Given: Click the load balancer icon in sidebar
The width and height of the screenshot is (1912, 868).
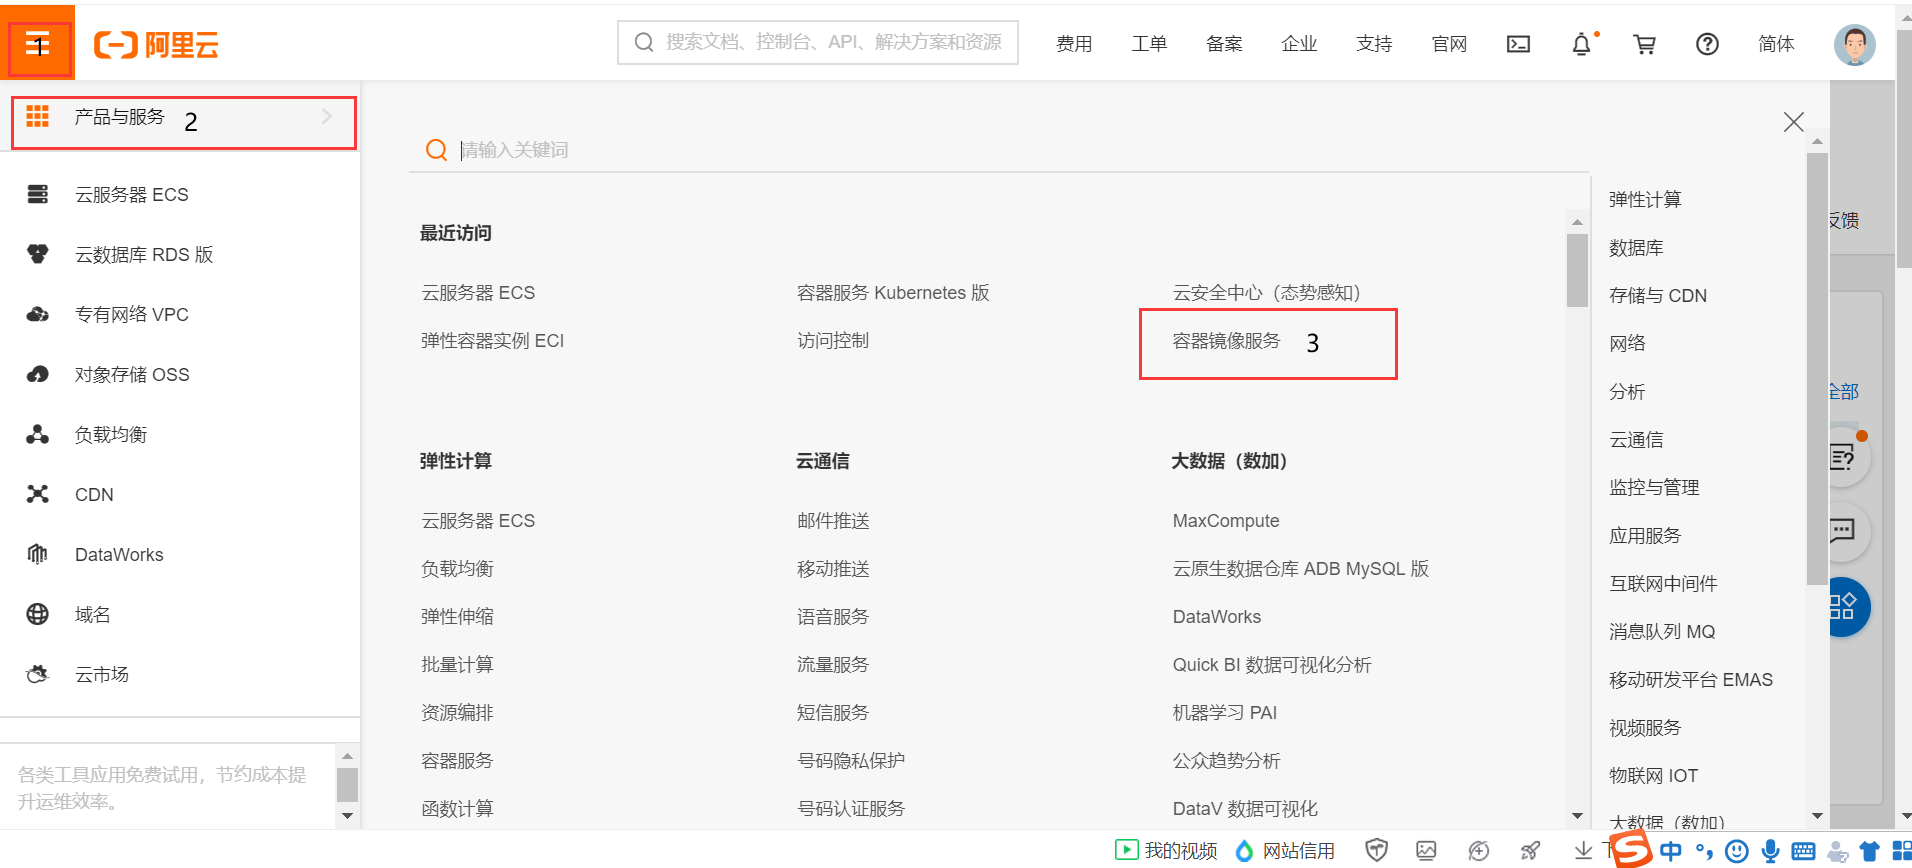Looking at the screenshot, I should point(38,434).
